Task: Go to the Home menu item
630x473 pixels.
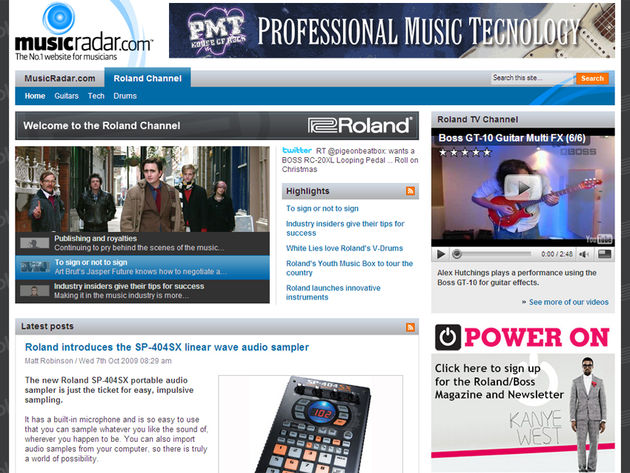Action: (x=35, y=96)
